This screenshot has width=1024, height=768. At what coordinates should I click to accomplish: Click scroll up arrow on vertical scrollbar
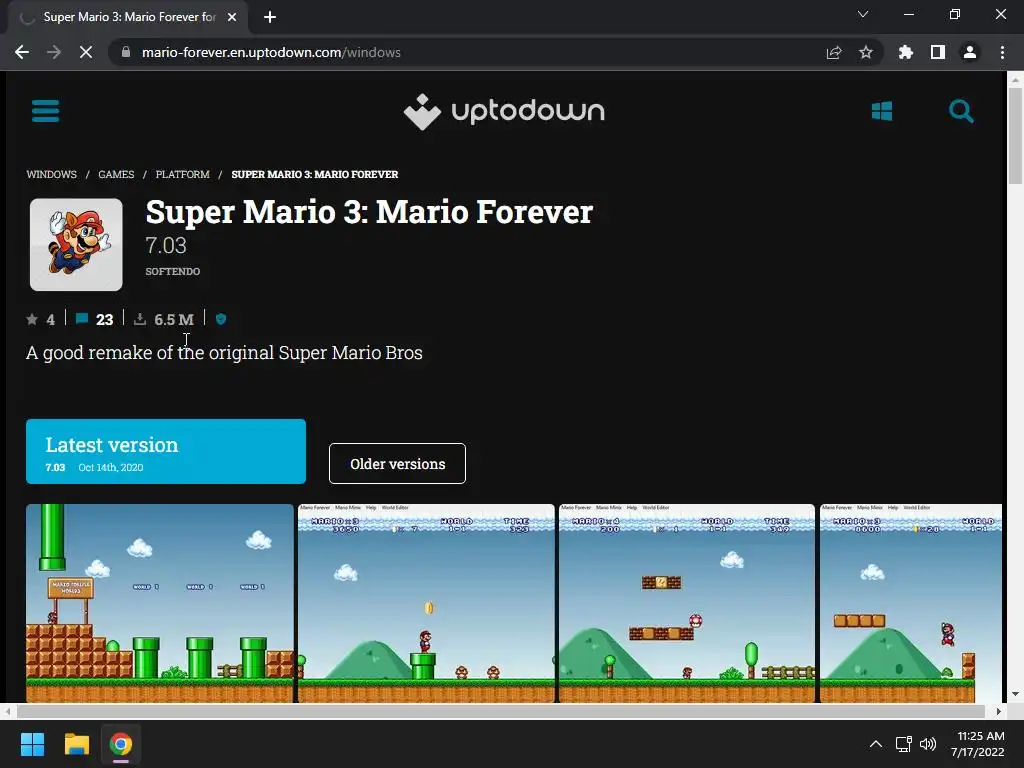pyautogui.click(x=1015, y=80)
